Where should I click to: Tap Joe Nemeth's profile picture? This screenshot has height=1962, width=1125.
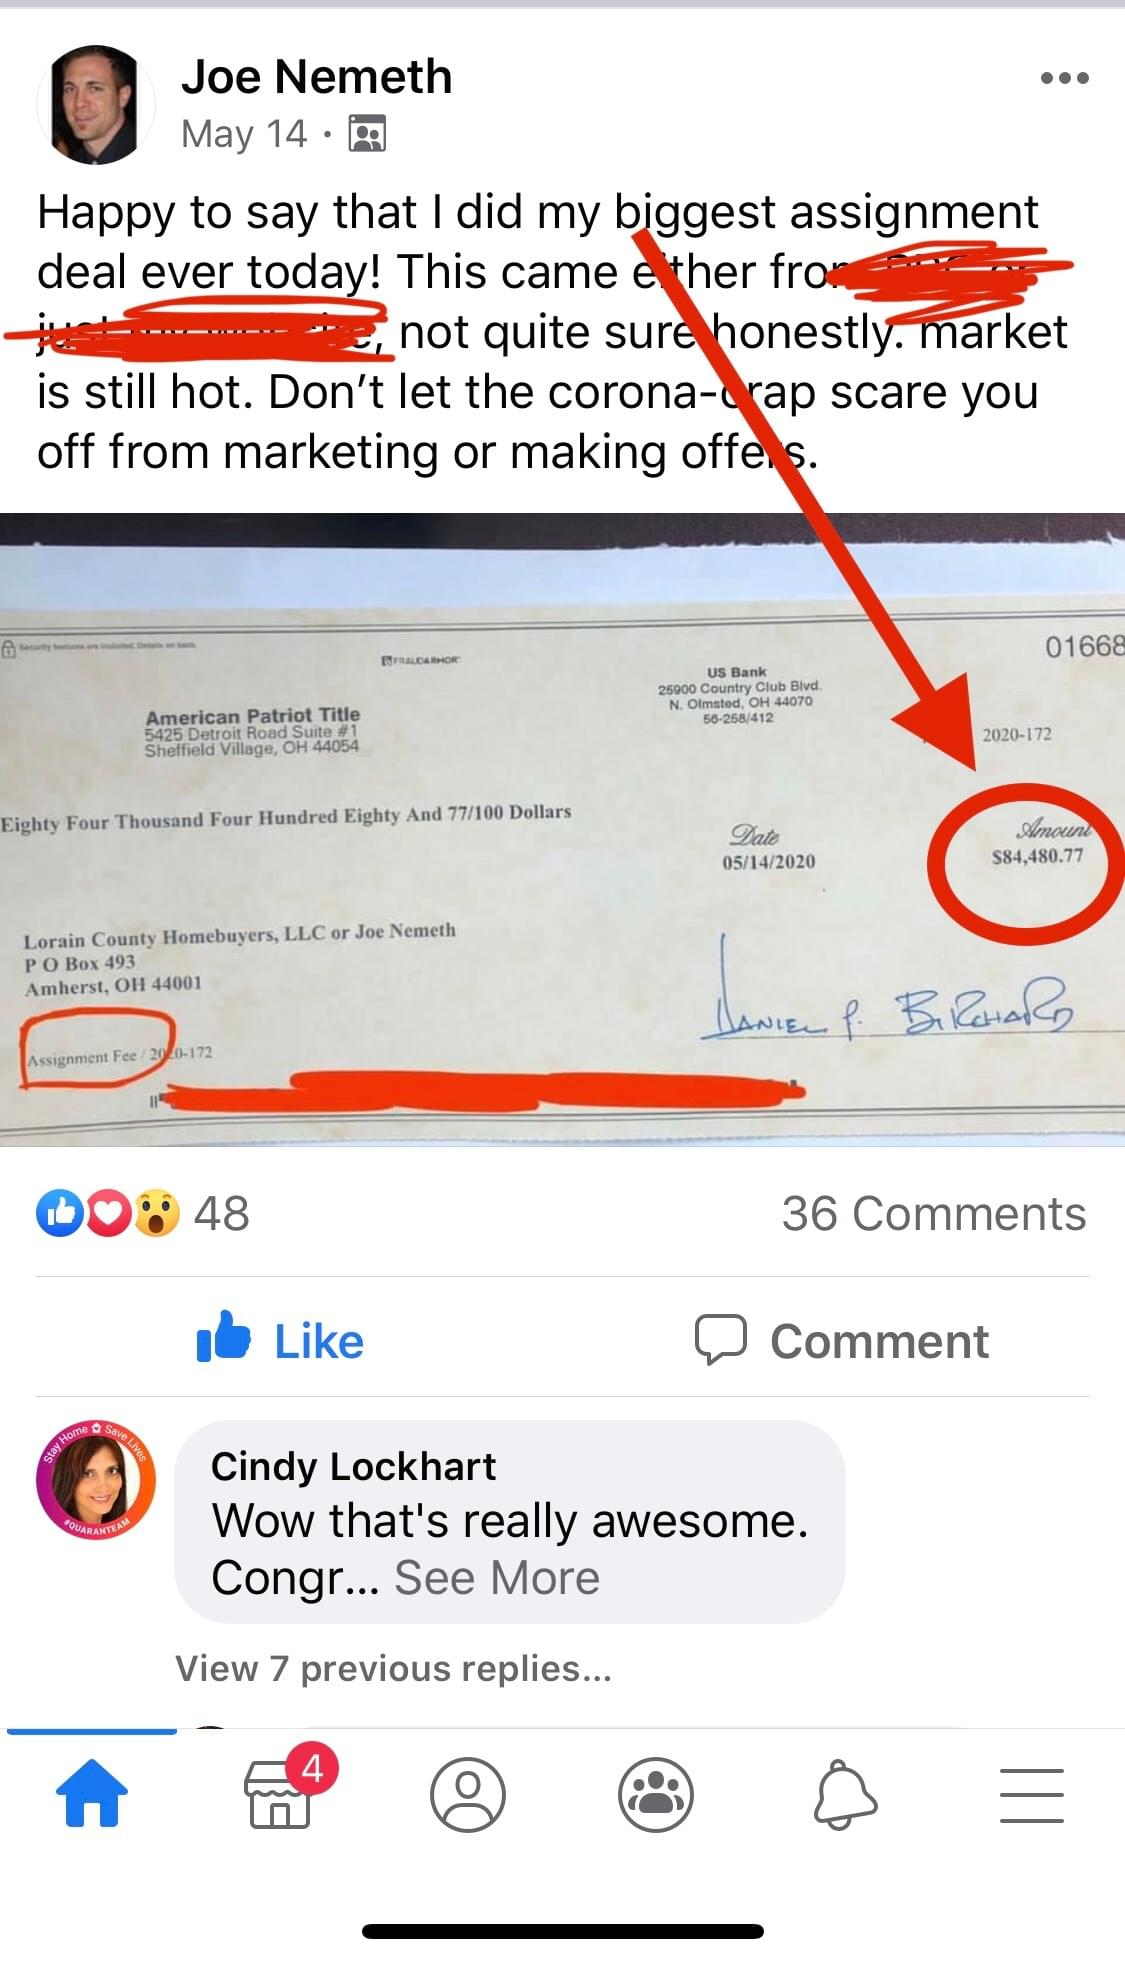[96, 104]
